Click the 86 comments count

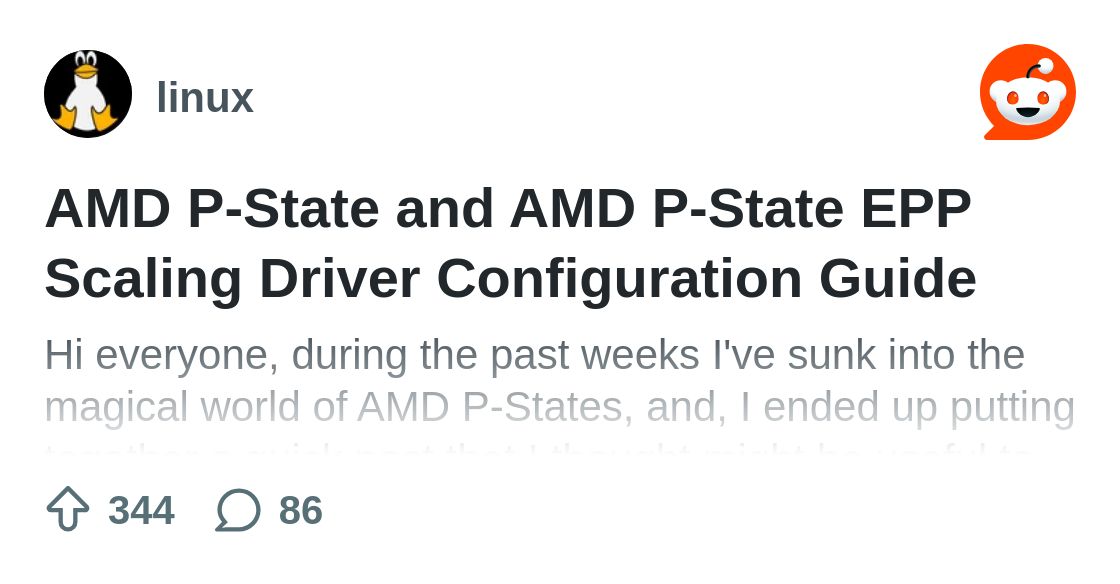tap(300, 511)
